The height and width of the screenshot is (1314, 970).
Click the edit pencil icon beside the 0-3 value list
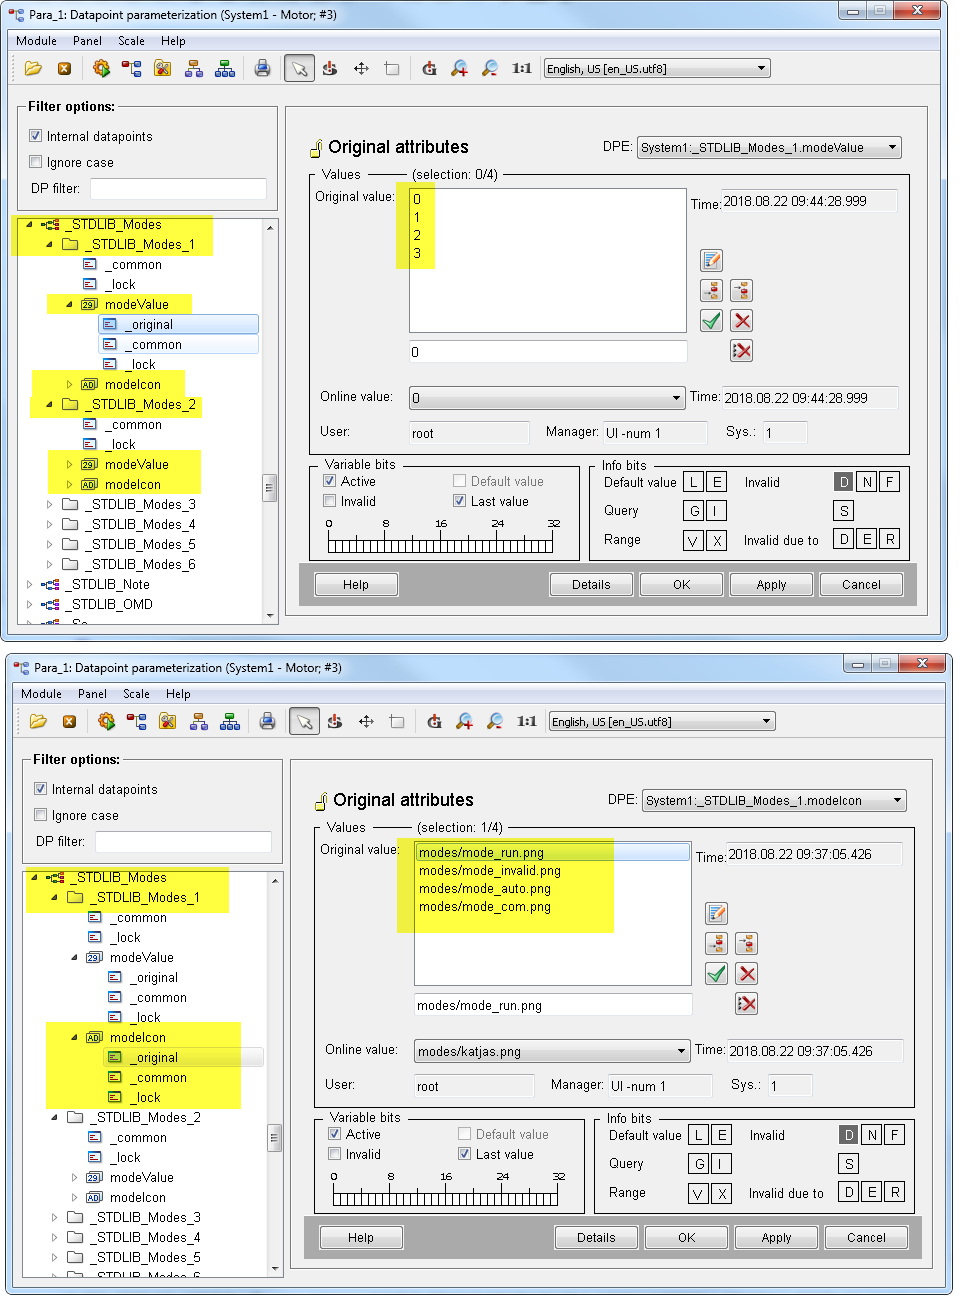click(711, 261)
